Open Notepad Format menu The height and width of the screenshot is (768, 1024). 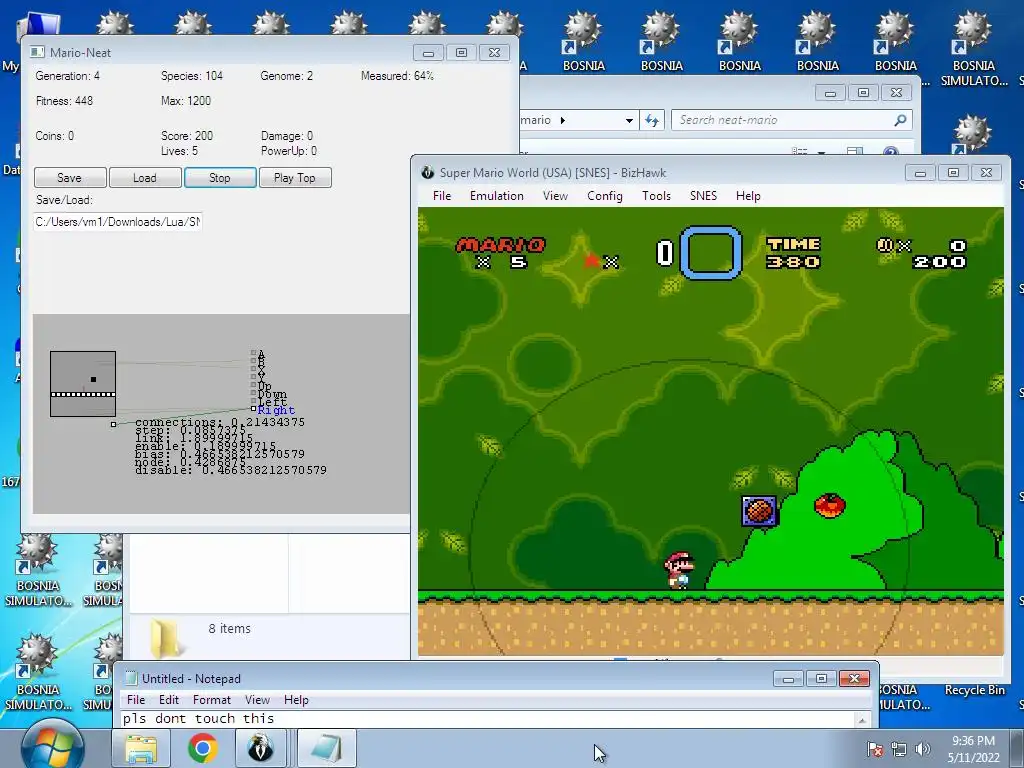pyautogui.click(x=212, y=699)
